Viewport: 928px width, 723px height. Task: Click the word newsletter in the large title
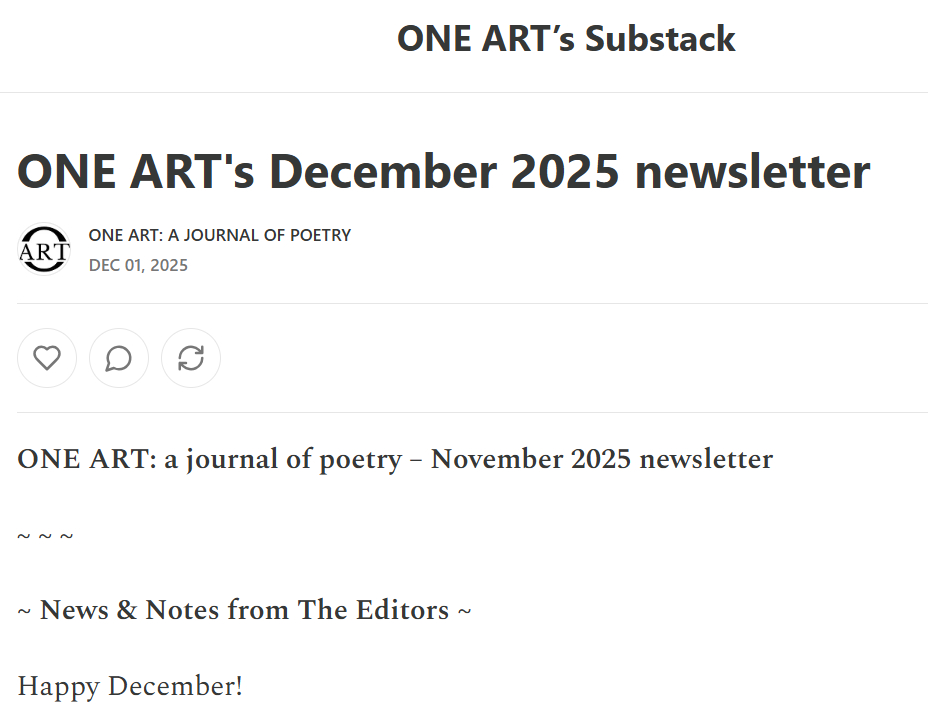[752, 171]
